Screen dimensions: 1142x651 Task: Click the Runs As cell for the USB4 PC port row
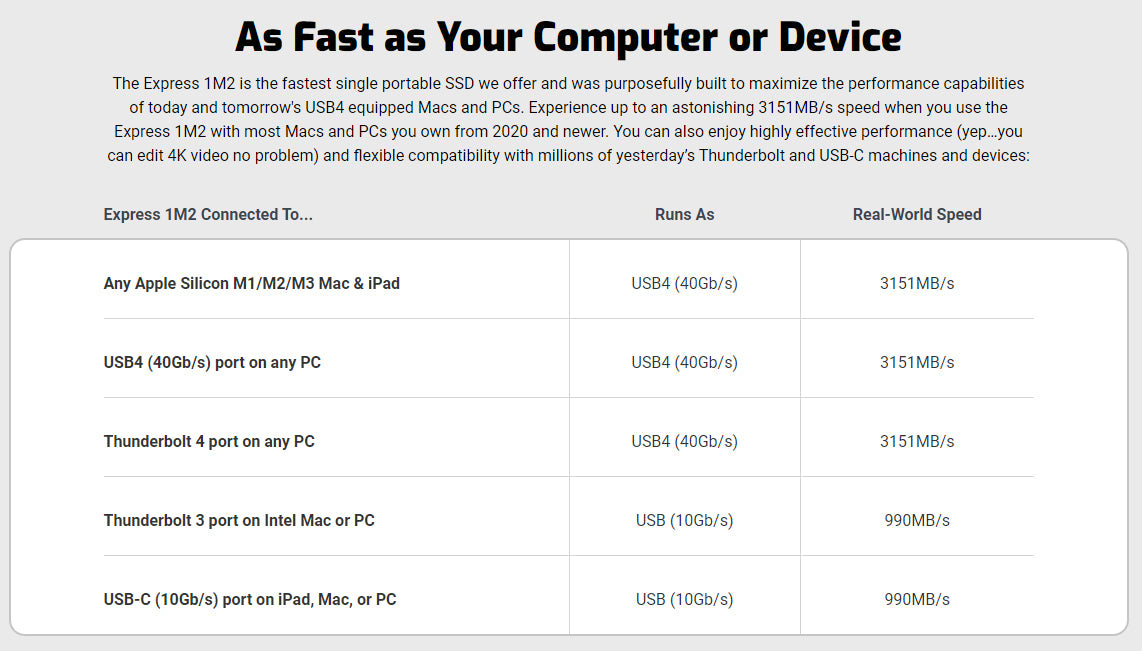click(x=684, y=362)
